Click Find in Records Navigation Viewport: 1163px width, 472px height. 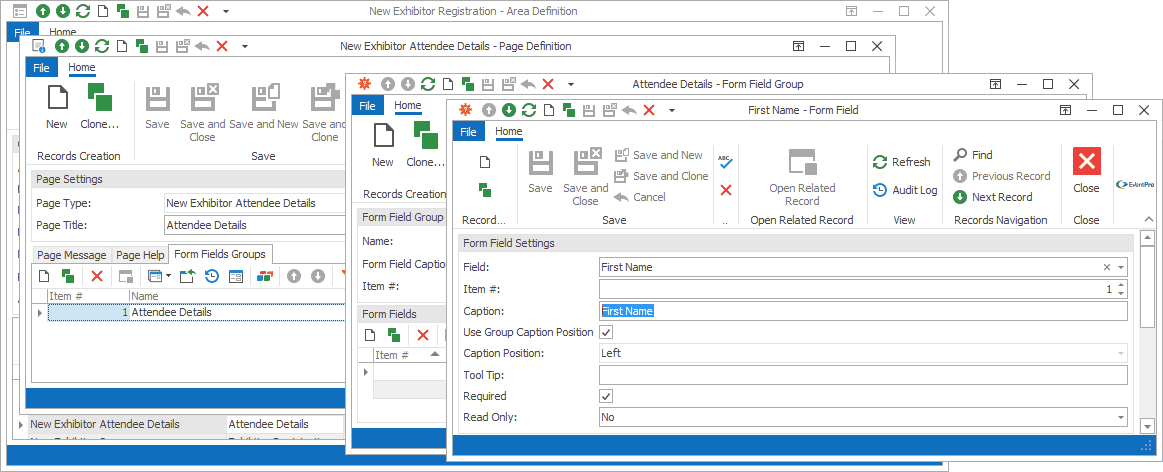coord(973,155)
